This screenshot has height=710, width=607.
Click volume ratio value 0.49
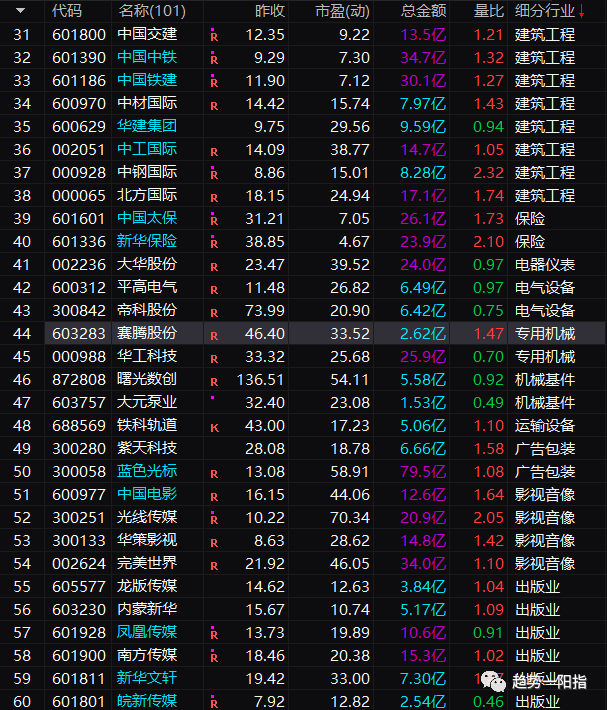click(488, 403)
